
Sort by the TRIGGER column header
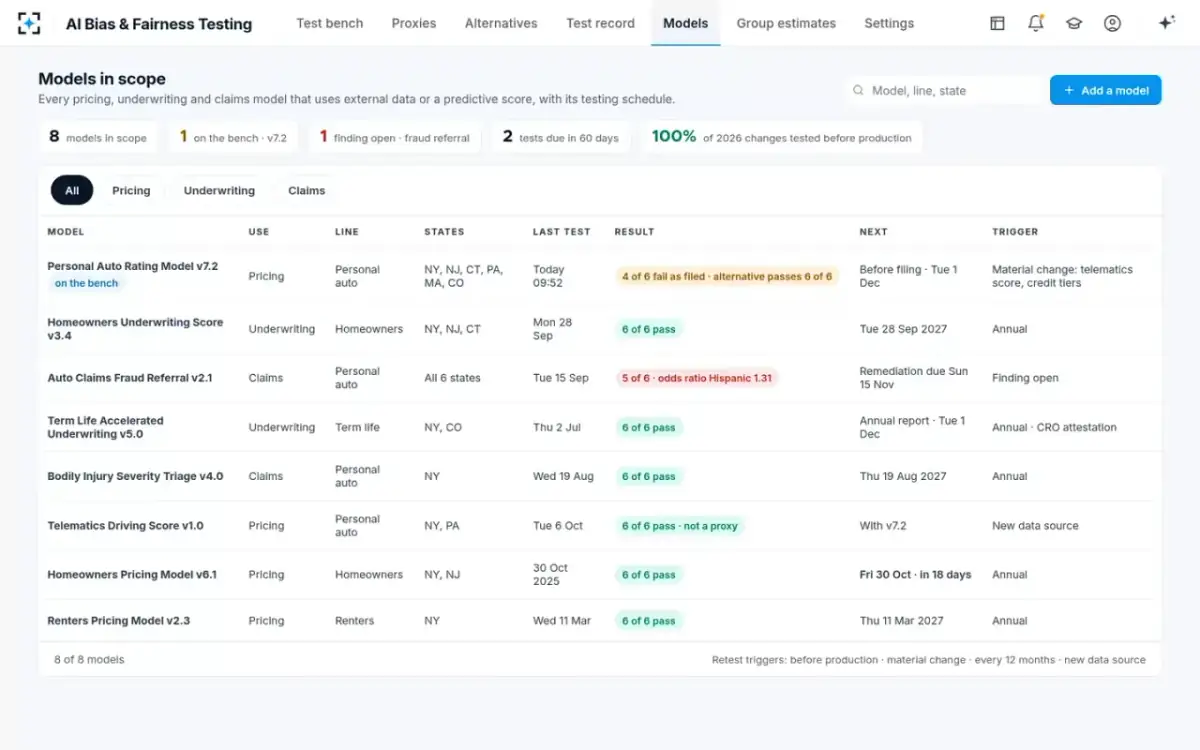(x=1015, y=231)
